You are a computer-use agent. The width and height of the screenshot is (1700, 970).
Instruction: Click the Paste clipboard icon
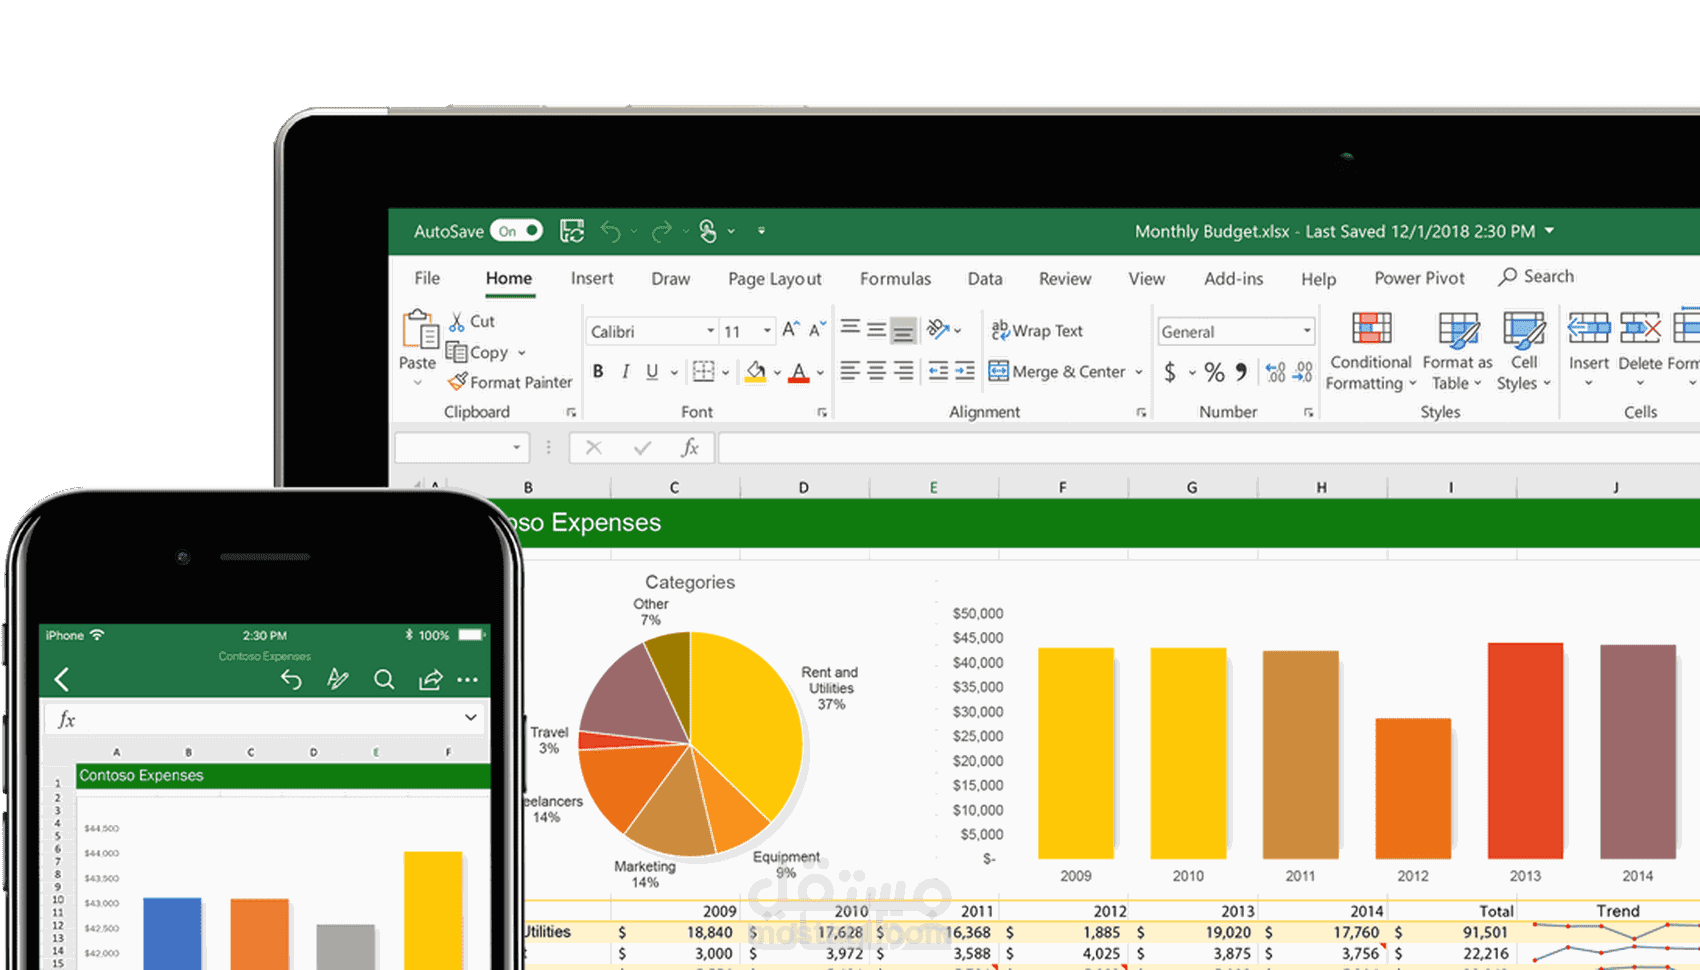[419, 330]
